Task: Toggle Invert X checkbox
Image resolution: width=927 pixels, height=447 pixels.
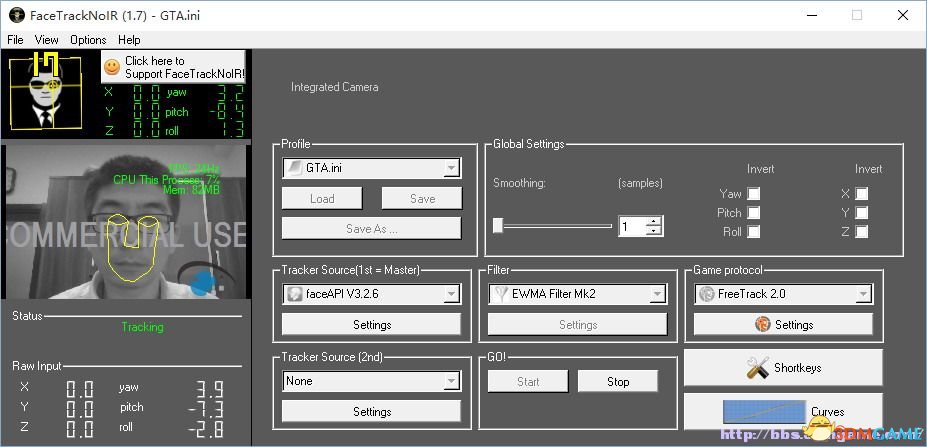Action: pyautogui.click(x=862, y=193)
